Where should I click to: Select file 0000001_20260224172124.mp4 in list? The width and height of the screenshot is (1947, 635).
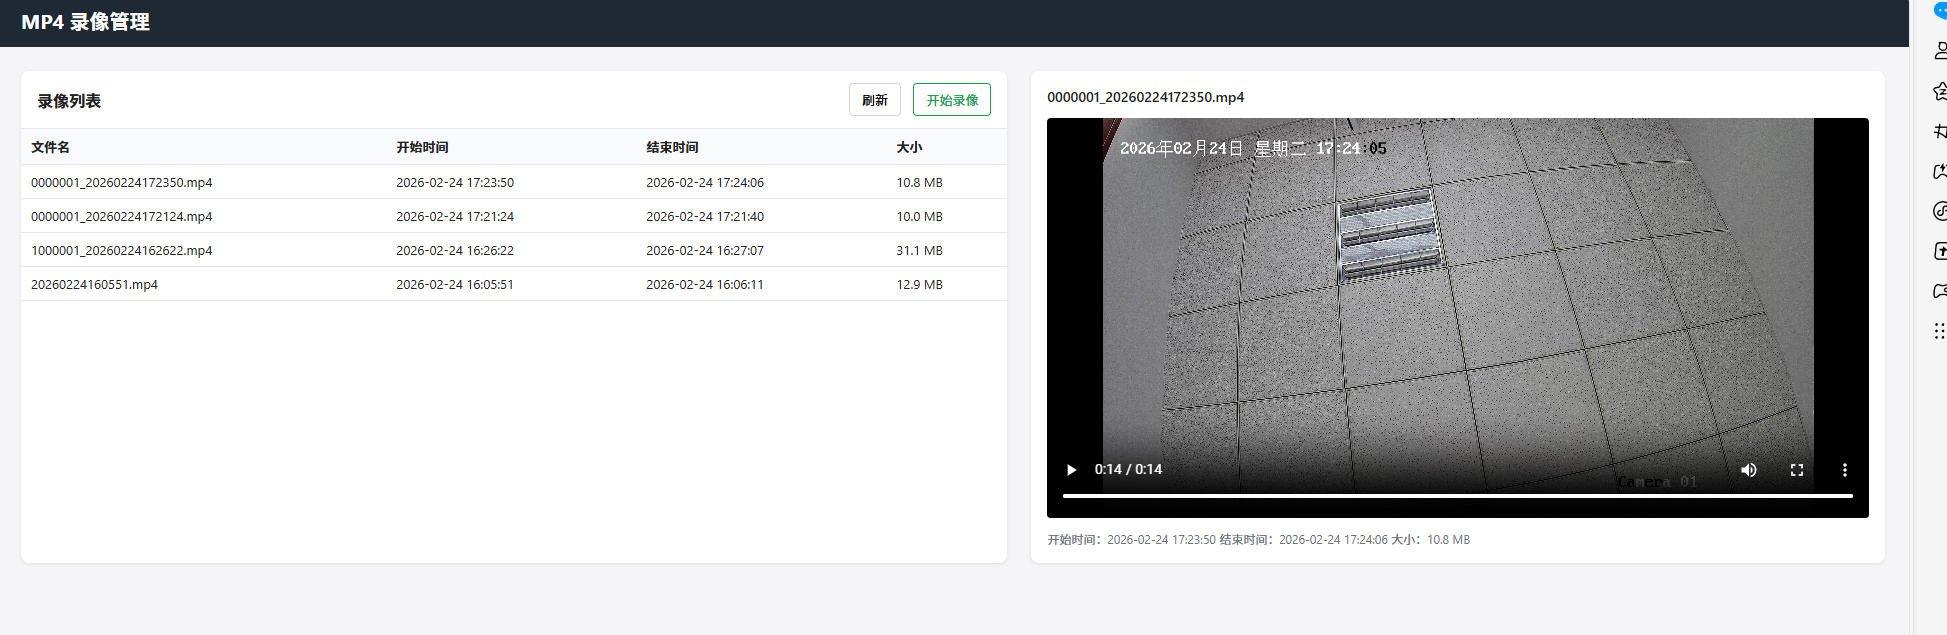122,216
